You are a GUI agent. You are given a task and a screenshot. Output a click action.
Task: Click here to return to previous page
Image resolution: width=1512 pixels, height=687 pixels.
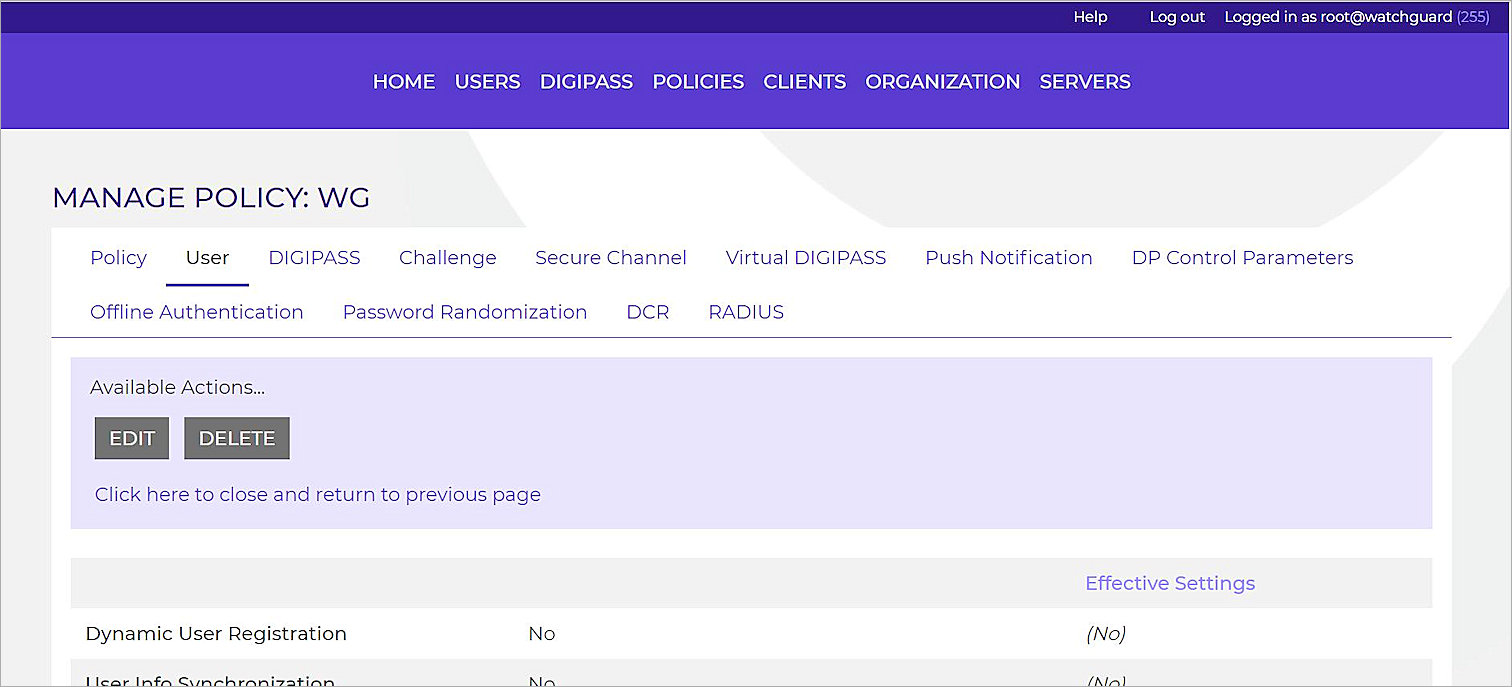point(317,494)
